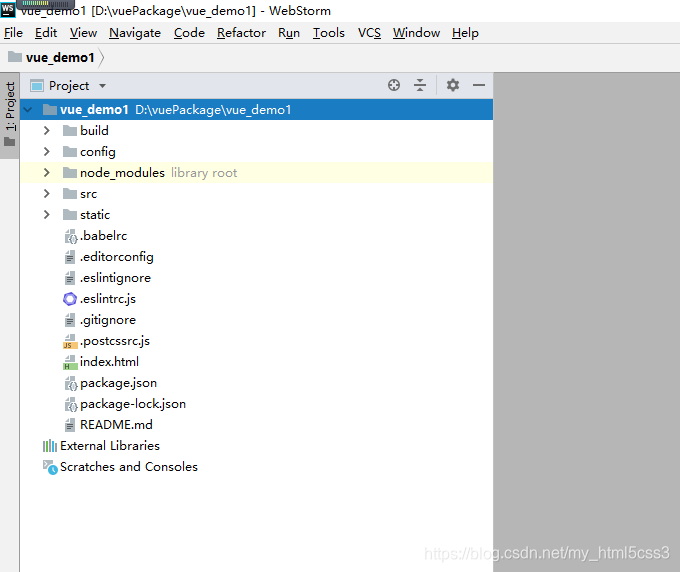Select the .babelrc file name
The width and height of the screenshot is (680, 572).
click(103, 236)
